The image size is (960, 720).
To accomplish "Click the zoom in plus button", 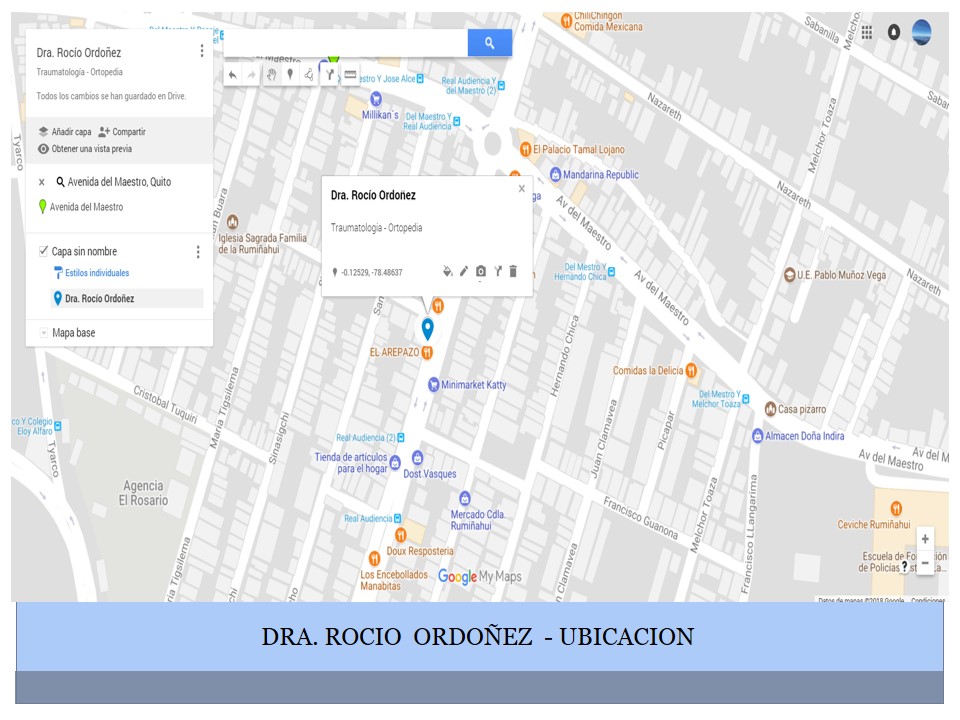I will (925, 538).
